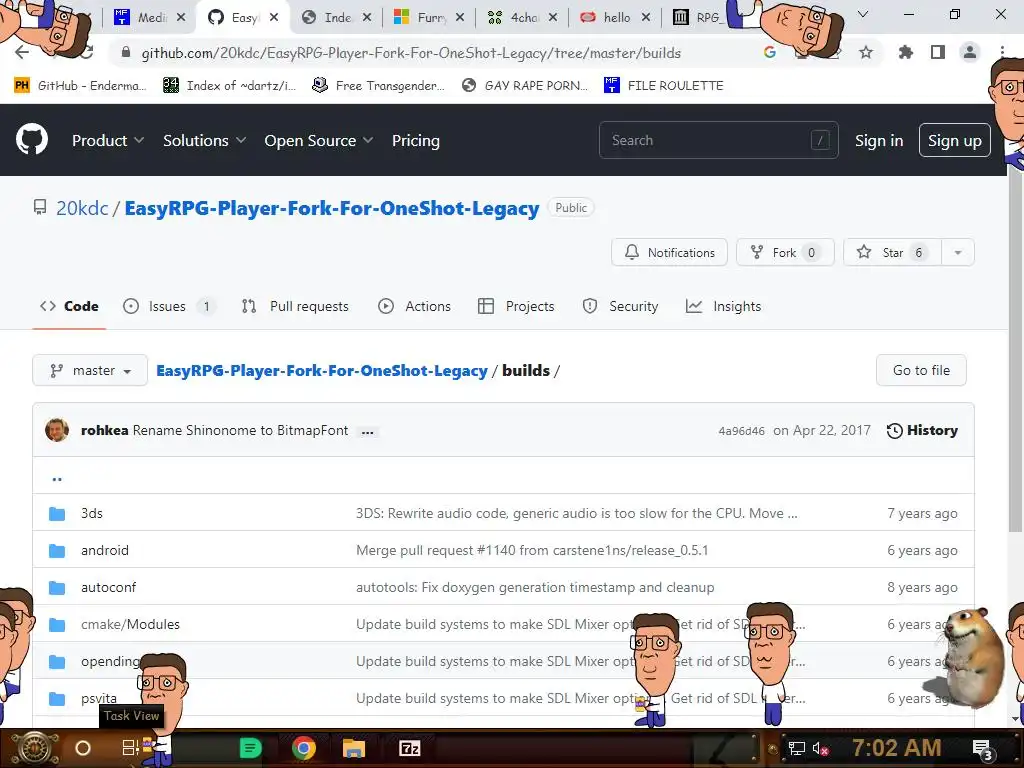Screen dimensions: 1024x768
Task: Switch to the Security tab
Action: (x=620, y=306)
